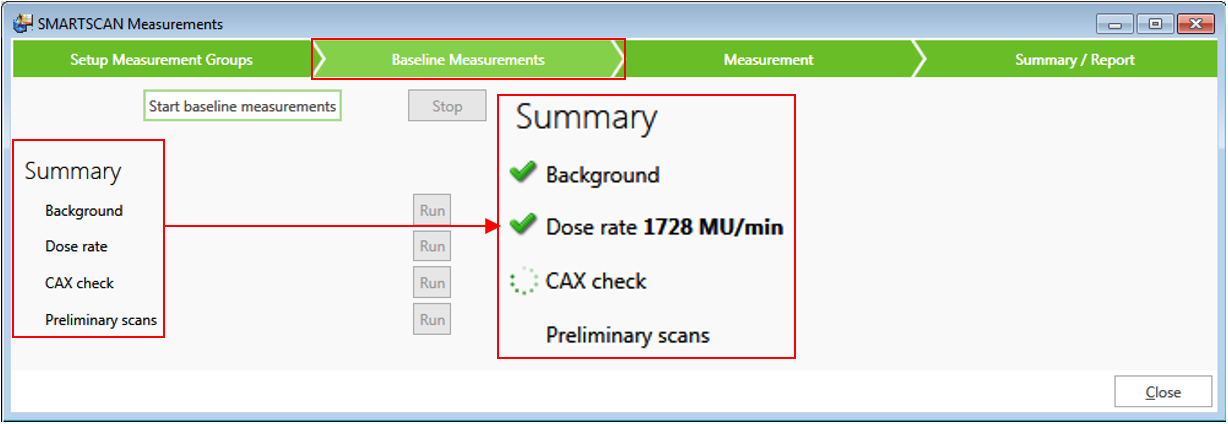Minimize the SMARTSCAN Measurements window

[1113, 23]
